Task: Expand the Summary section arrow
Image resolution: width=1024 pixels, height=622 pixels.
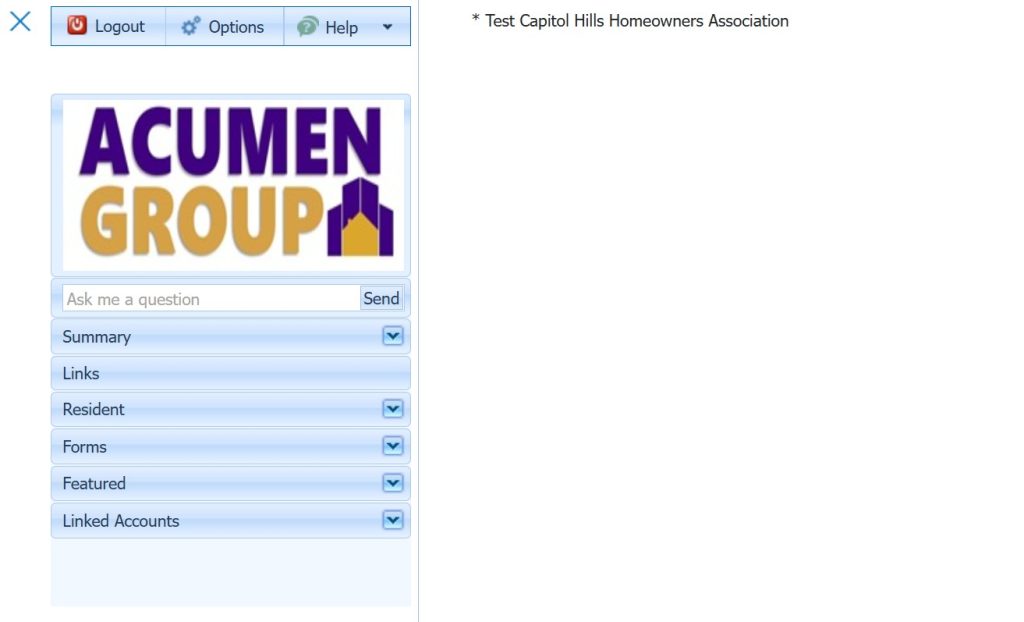Action: 392,336
